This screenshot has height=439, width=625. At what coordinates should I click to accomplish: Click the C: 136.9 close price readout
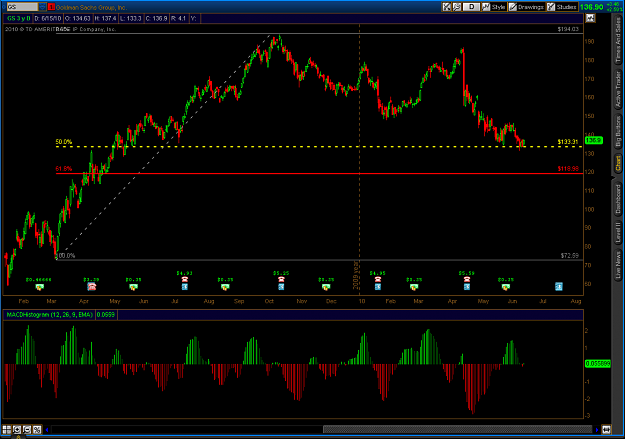[156, 18]
